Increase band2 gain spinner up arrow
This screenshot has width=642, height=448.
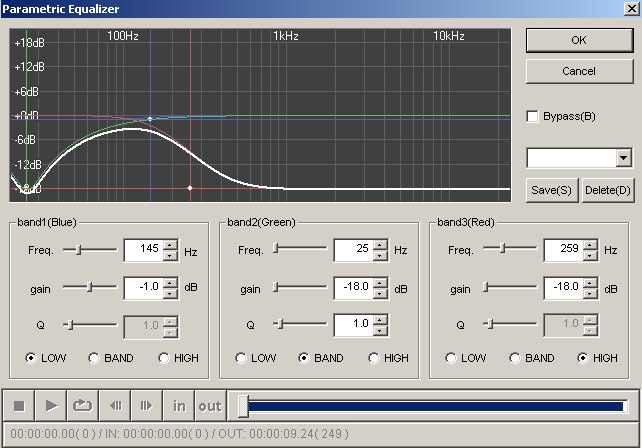click(x=380, y=282)
